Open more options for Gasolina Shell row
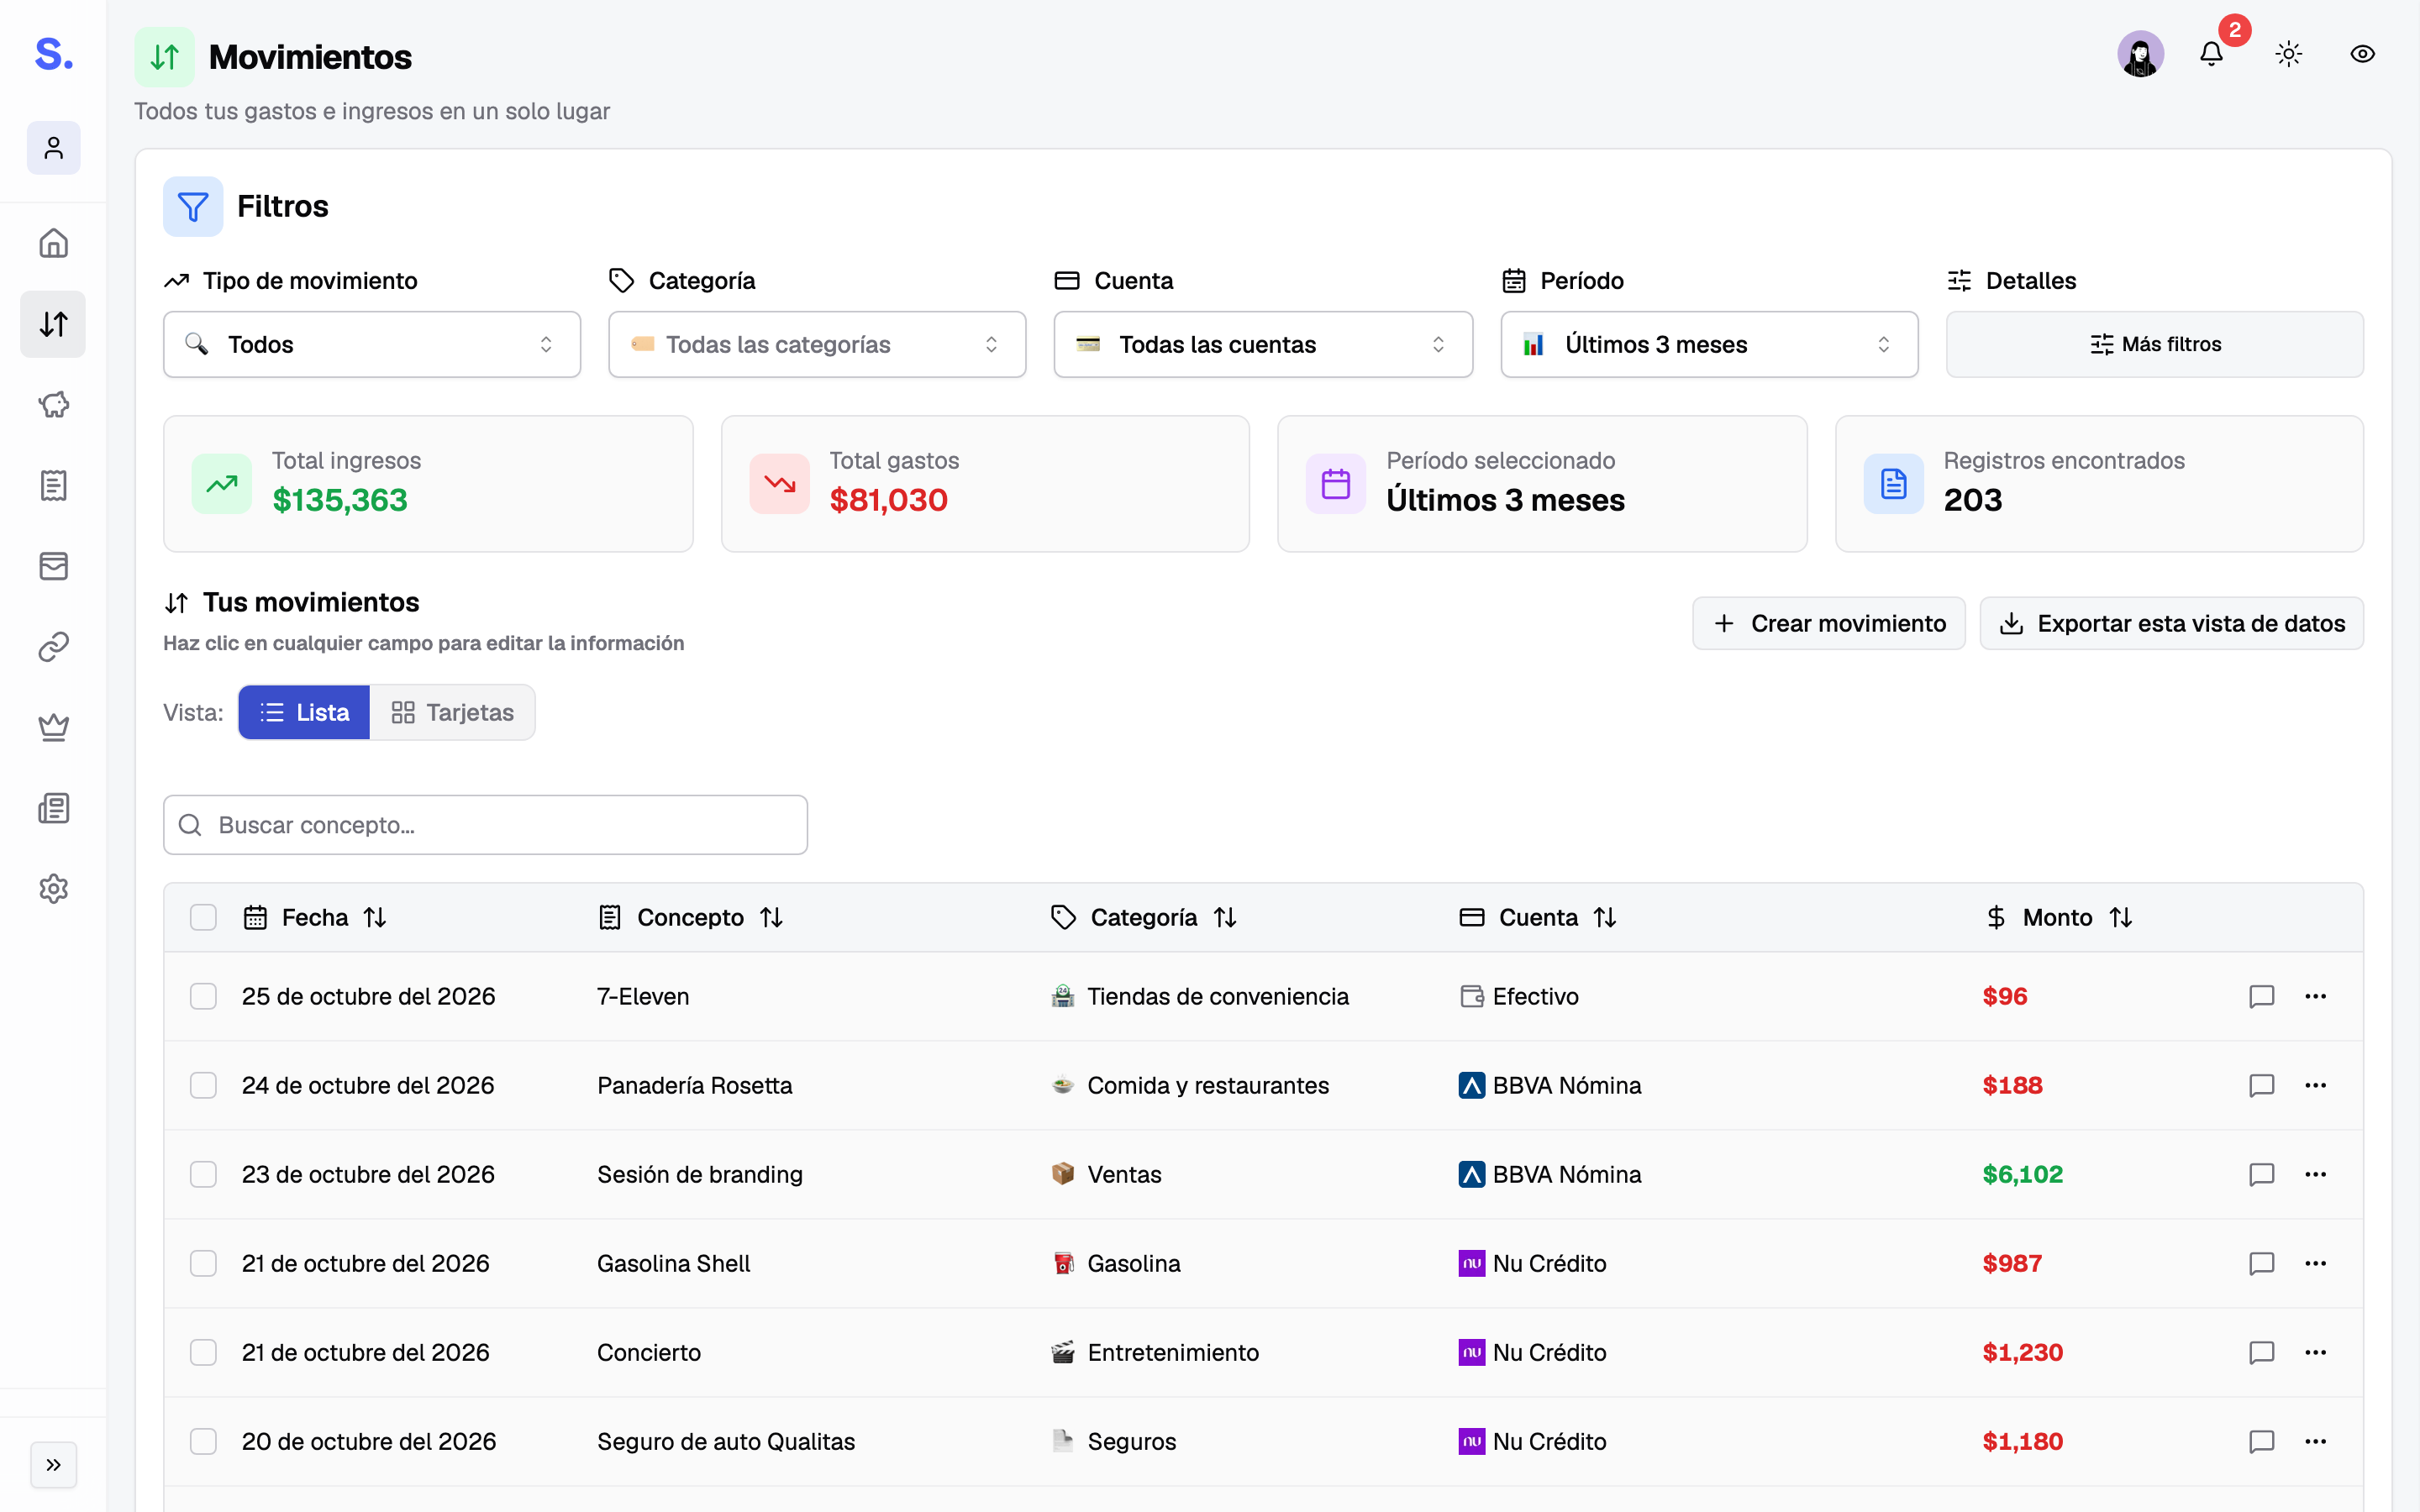This screenshot has width=2420, height=1512. point(2315,1263)
